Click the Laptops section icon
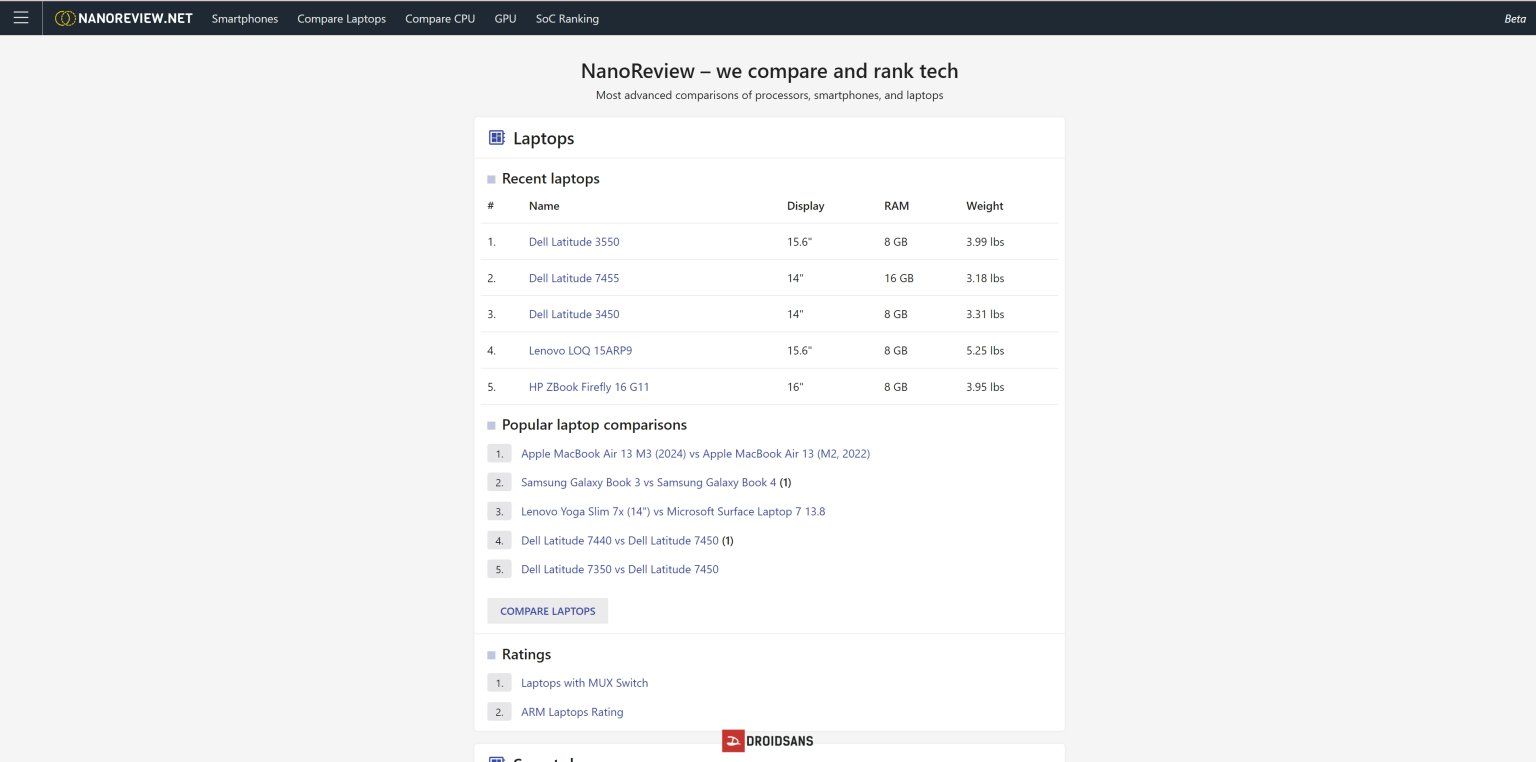The image size is (1536, 762). point(496,138)
